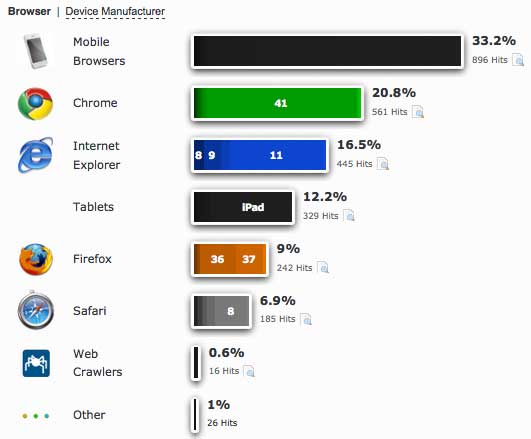Open details icon next to 896 Hits
Image resolution: width=531 pixels, height=439 pixels.
(518, 60)
